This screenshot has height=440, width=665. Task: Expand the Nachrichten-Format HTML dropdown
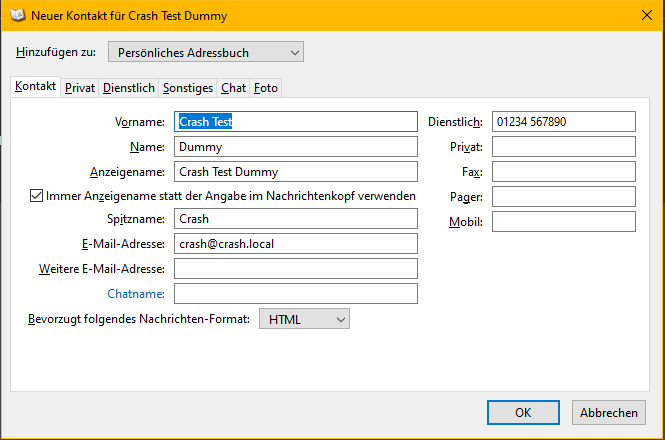pos(304,319)
